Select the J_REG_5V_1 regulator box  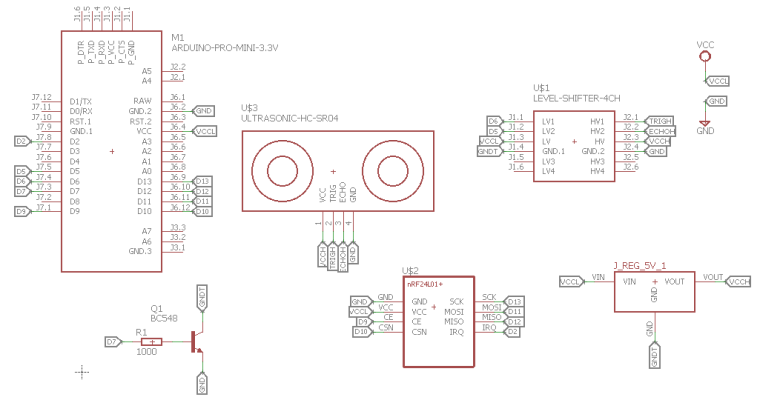click(654, 291)
